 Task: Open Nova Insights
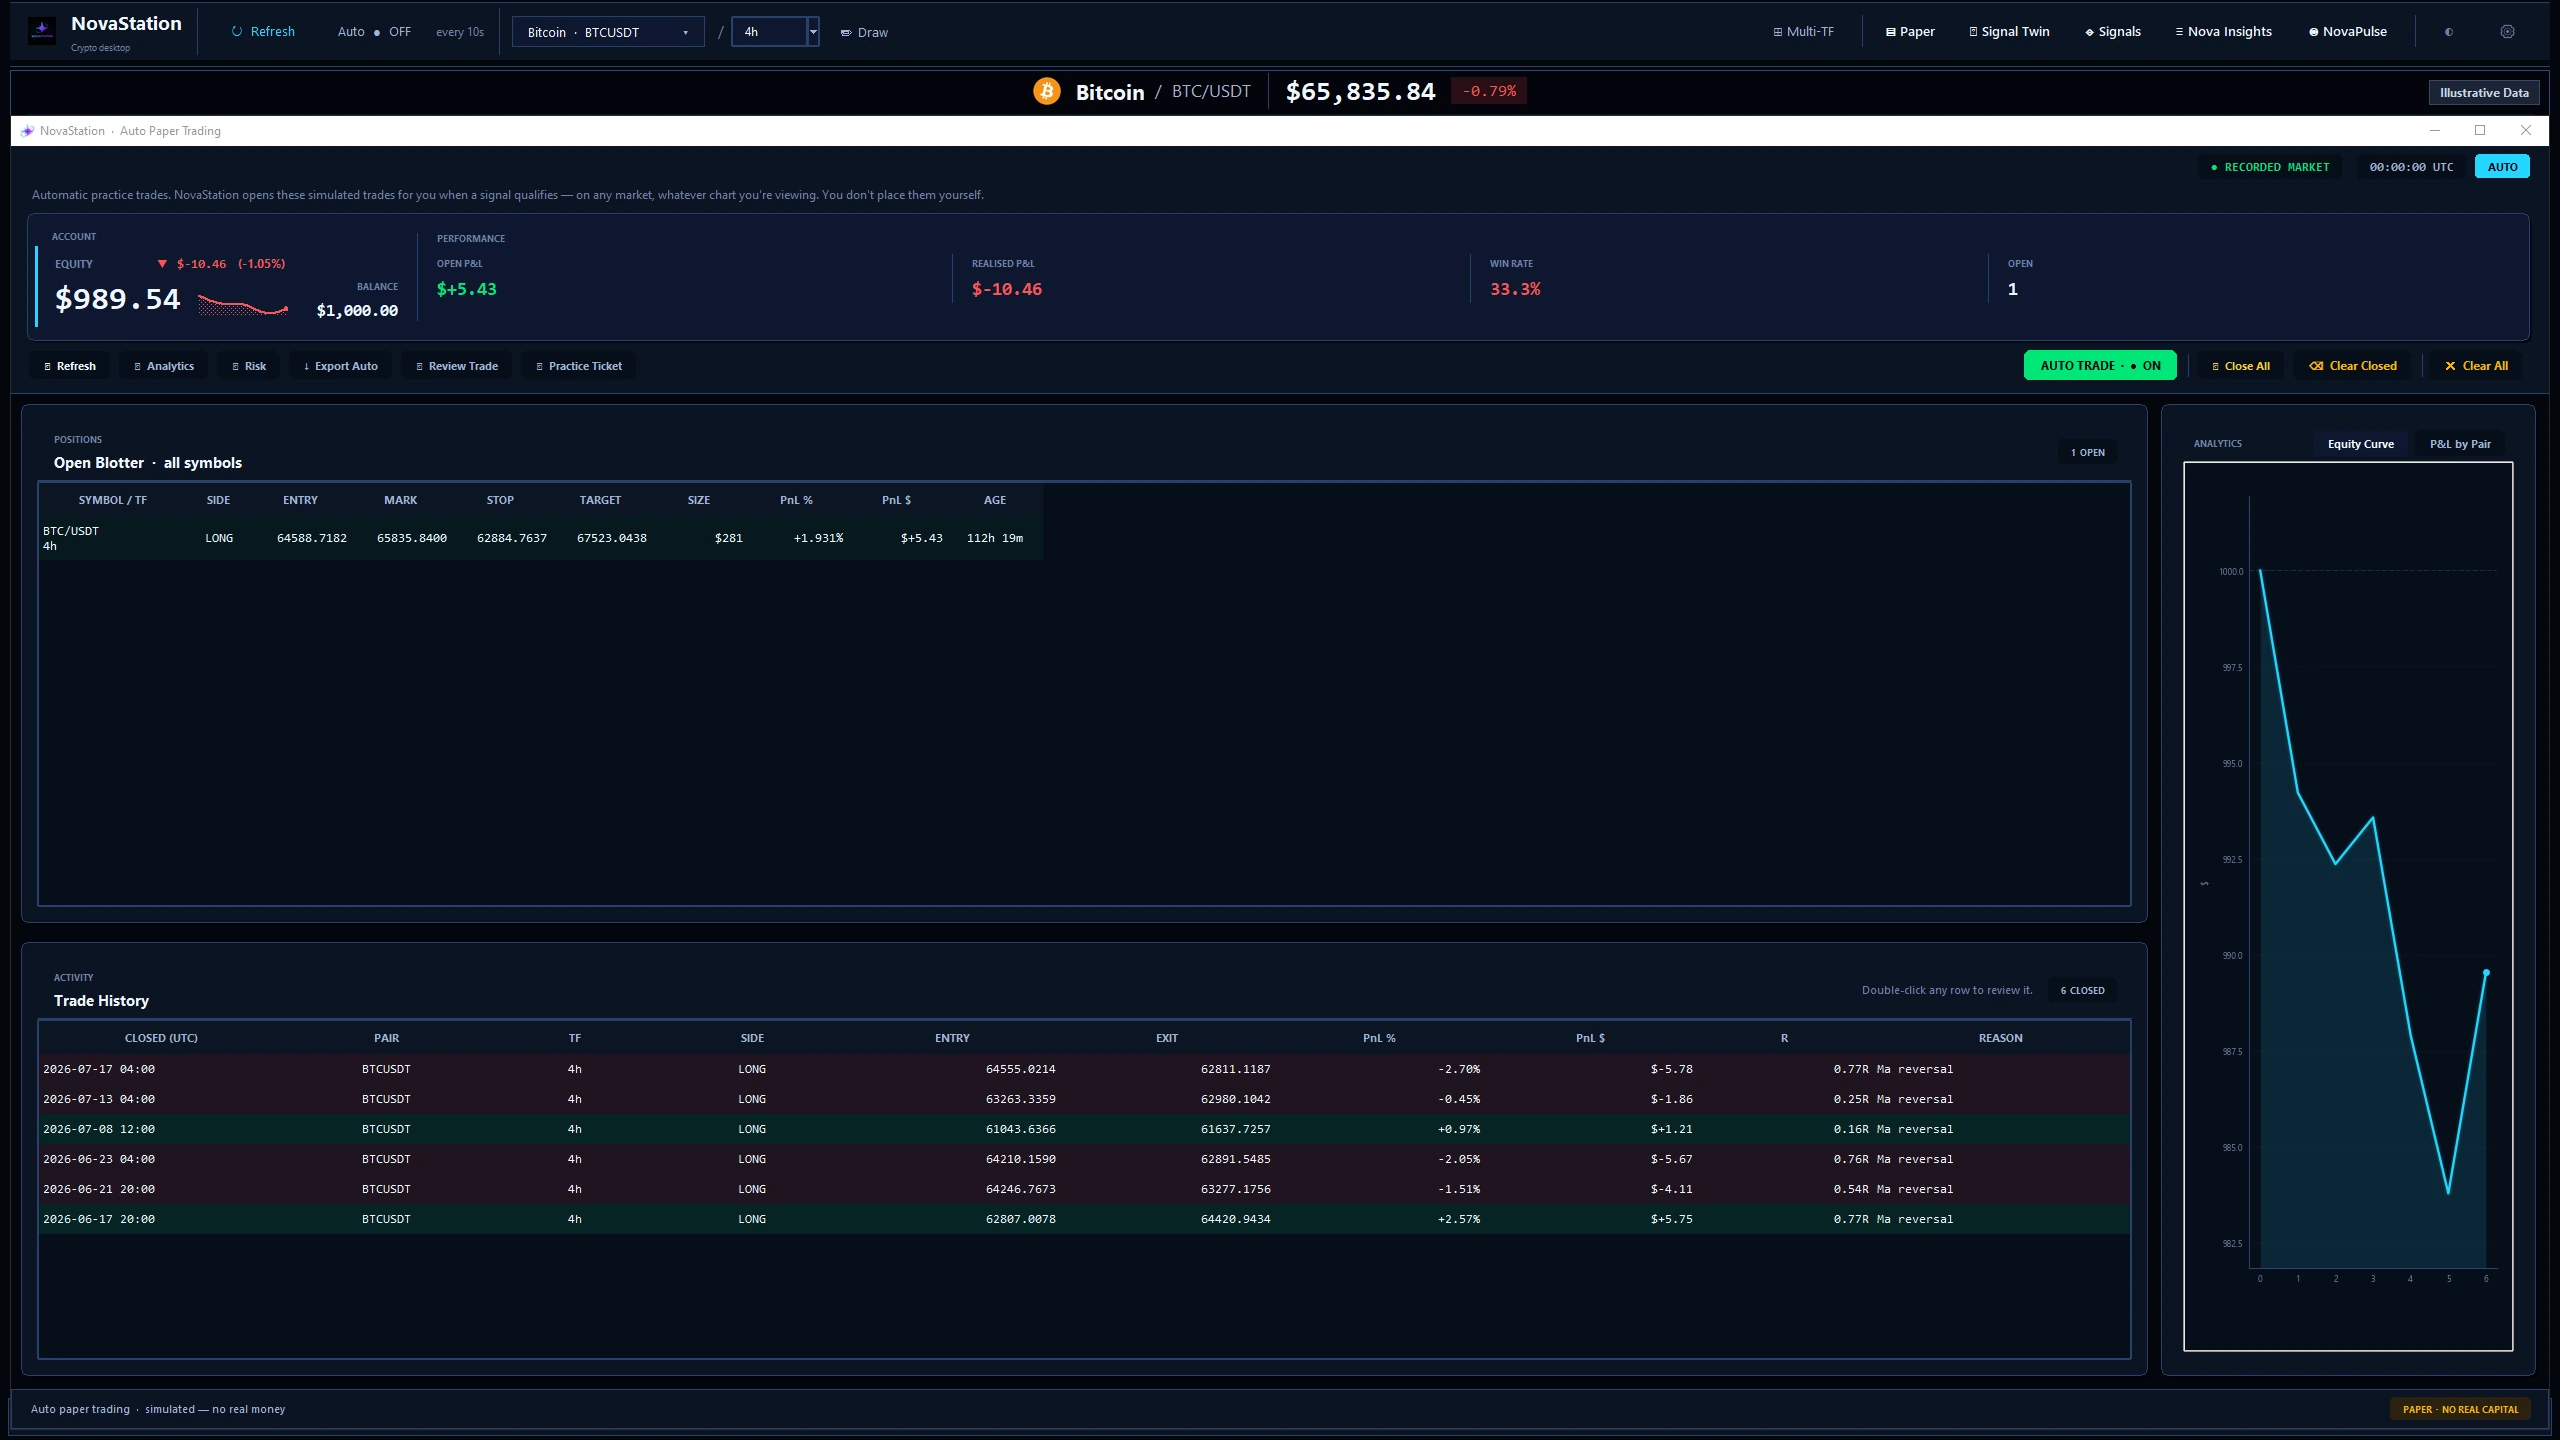coord(2223,31)
